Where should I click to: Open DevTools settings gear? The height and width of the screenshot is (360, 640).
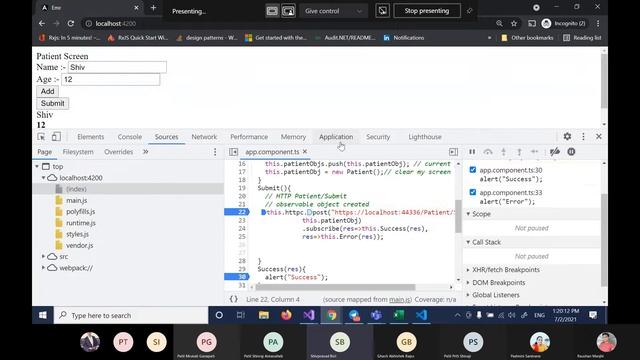(567, 136)
